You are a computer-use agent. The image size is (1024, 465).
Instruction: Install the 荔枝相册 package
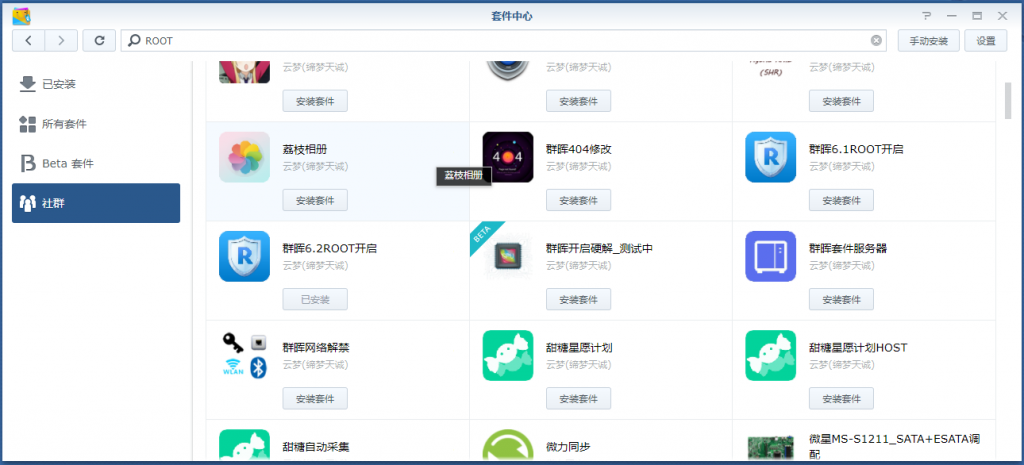click(315, 200)
